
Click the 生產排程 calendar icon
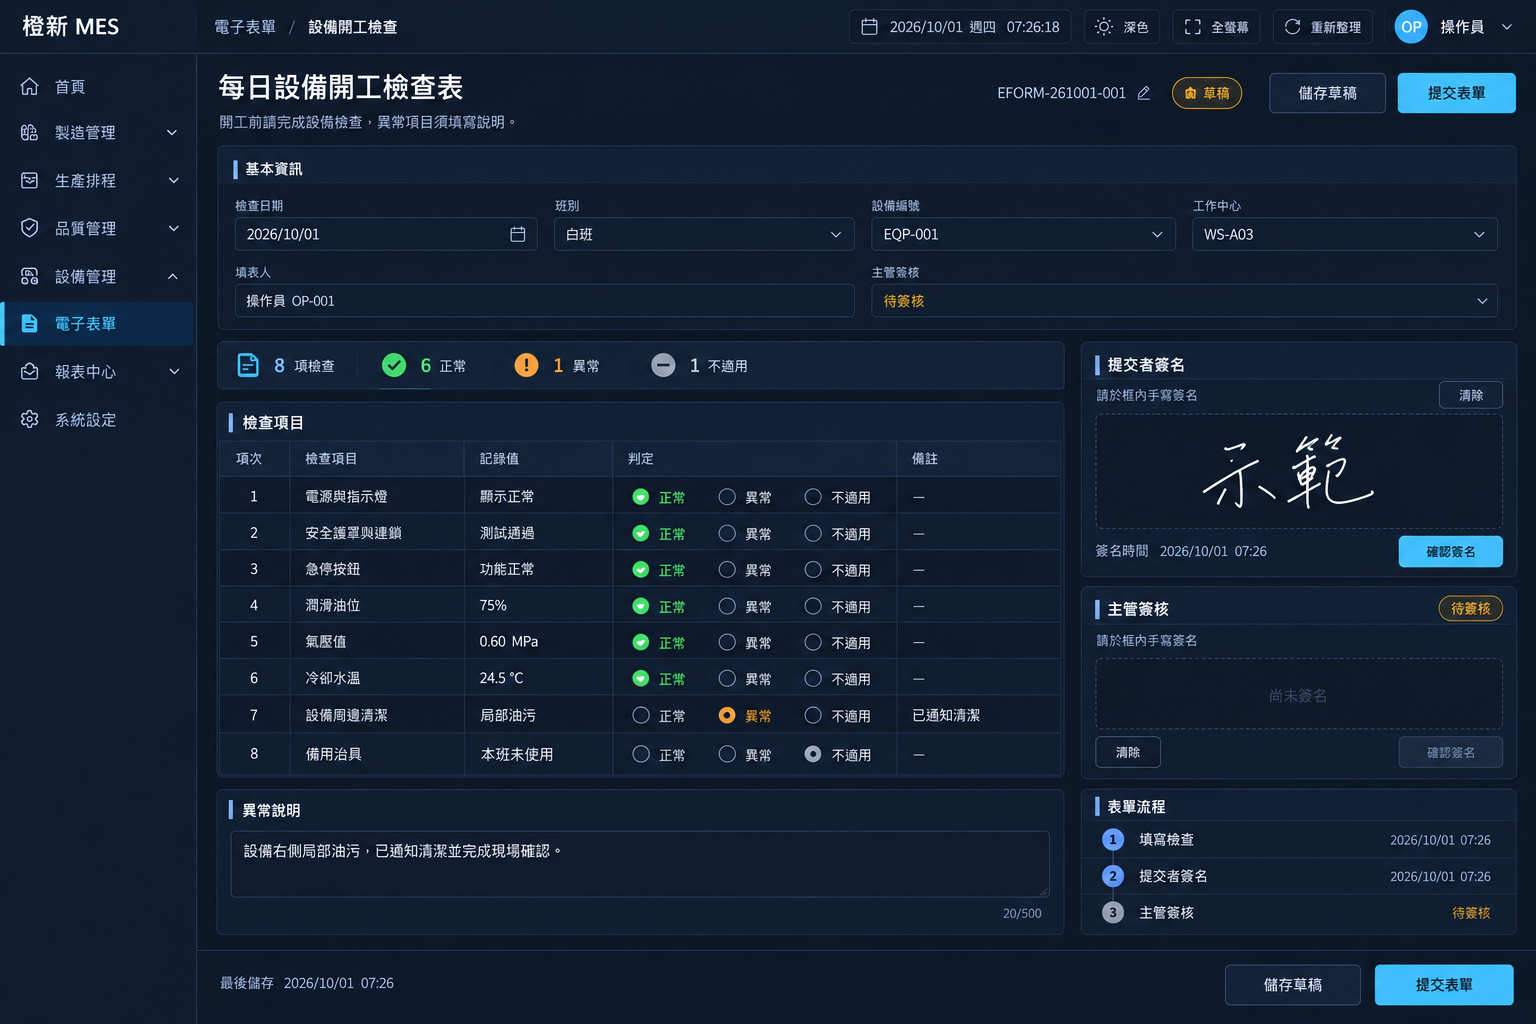30,180
